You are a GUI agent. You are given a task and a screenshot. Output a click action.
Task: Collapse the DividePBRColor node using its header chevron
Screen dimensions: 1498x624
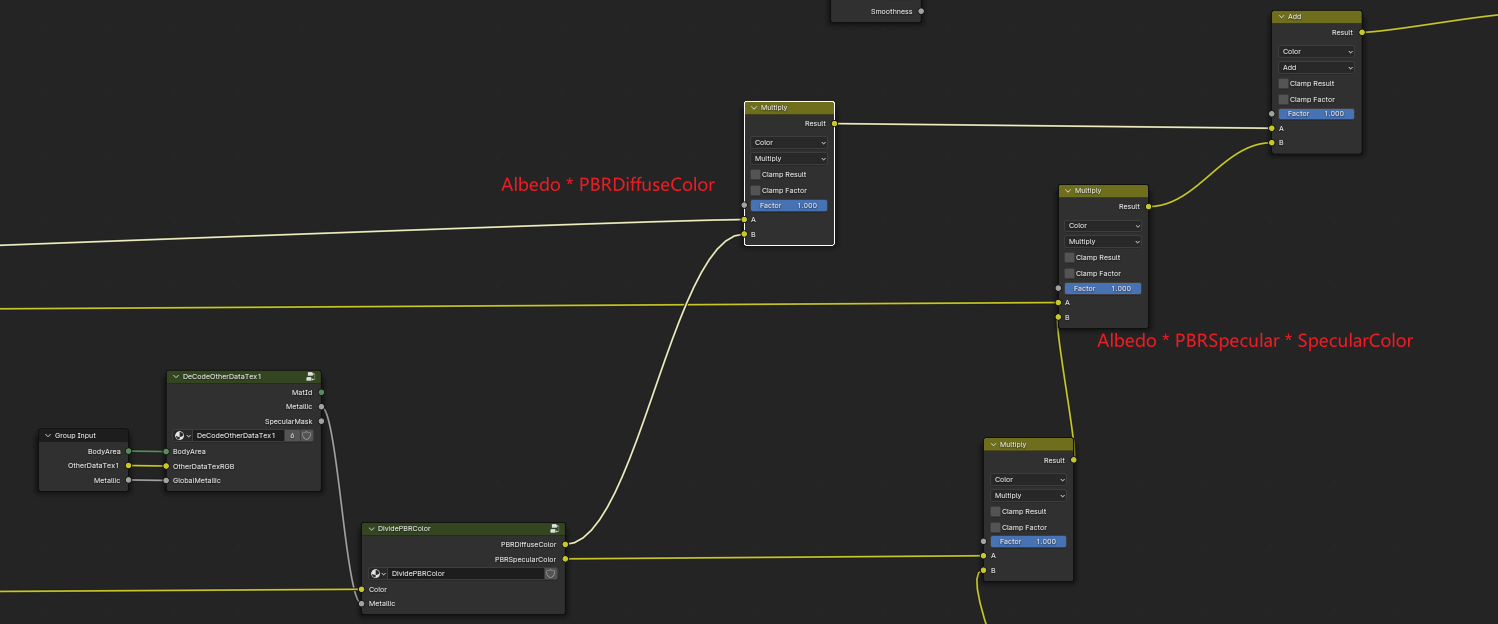[x=370, y=528]
